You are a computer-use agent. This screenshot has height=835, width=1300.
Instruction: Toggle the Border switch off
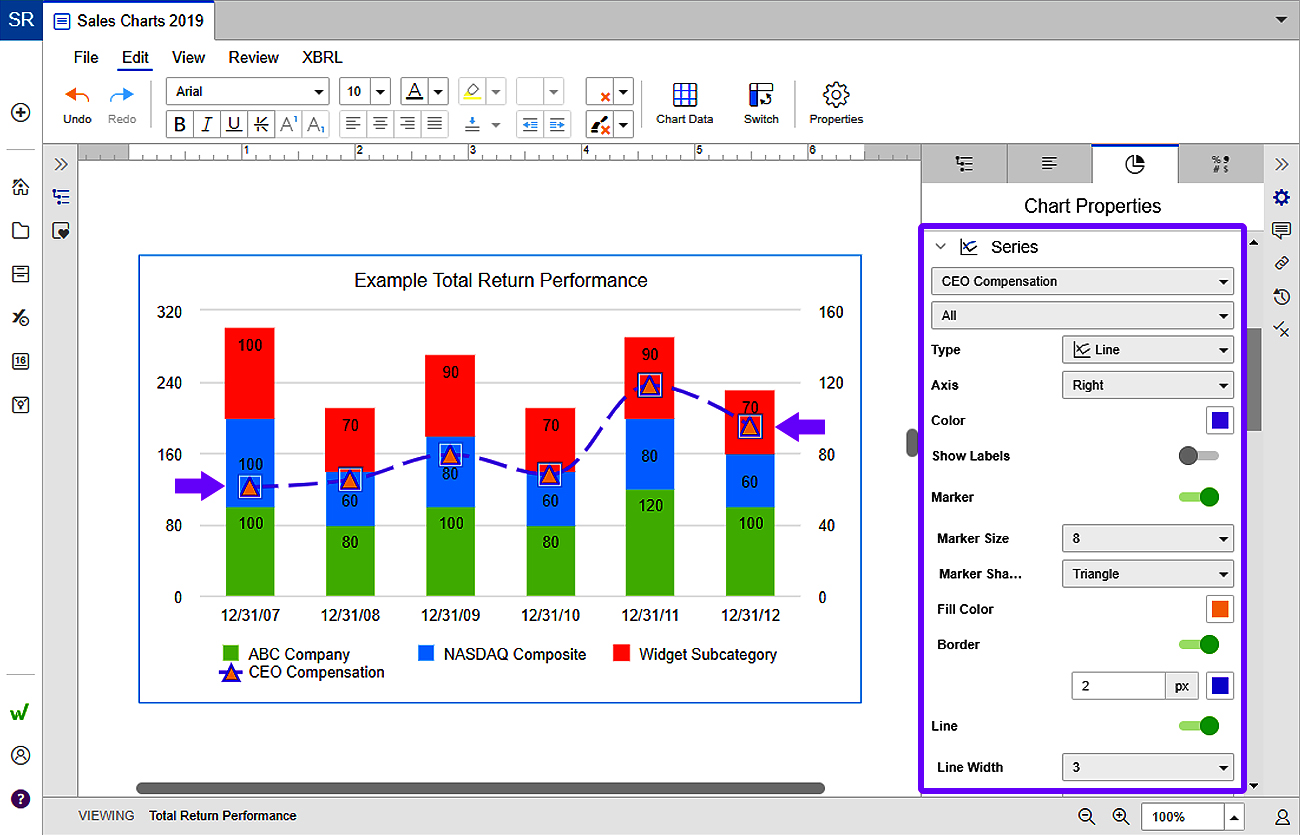(1198, 644)
